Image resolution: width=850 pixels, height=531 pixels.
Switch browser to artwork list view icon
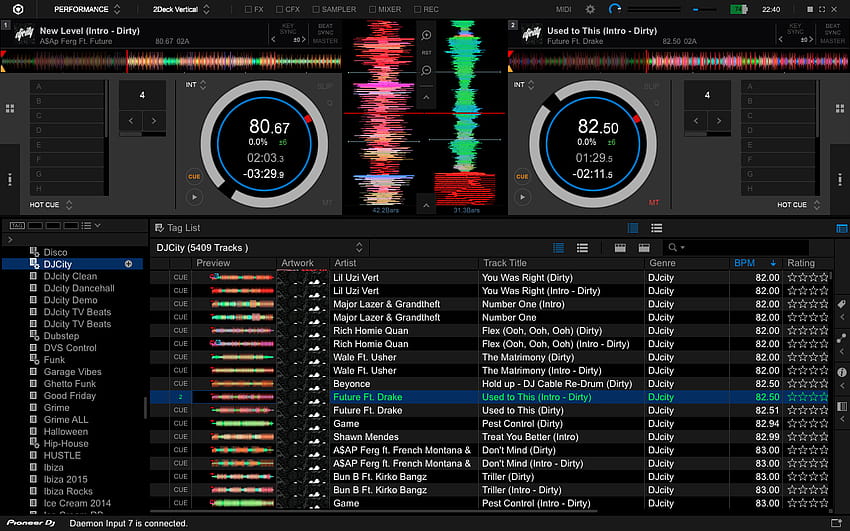pyautogui.click(x=558, y=248)
